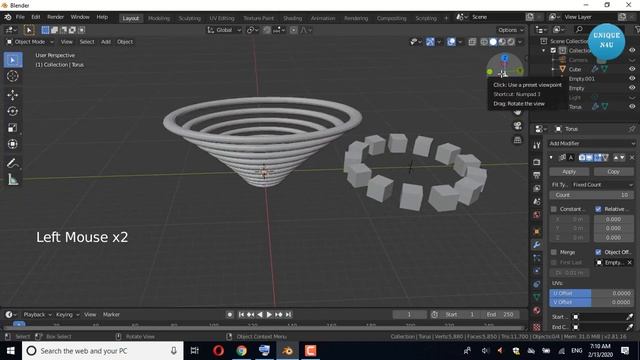Open the Material properties tab
The height and width of the screenshot is (360, 640).
coord(537,311)
